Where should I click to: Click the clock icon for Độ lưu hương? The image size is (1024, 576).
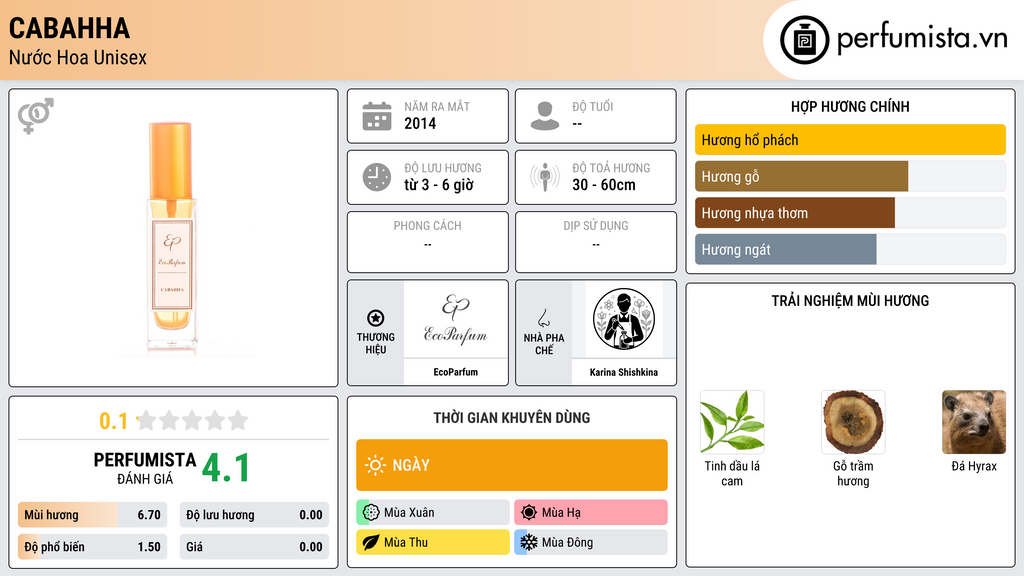point(377,177)
